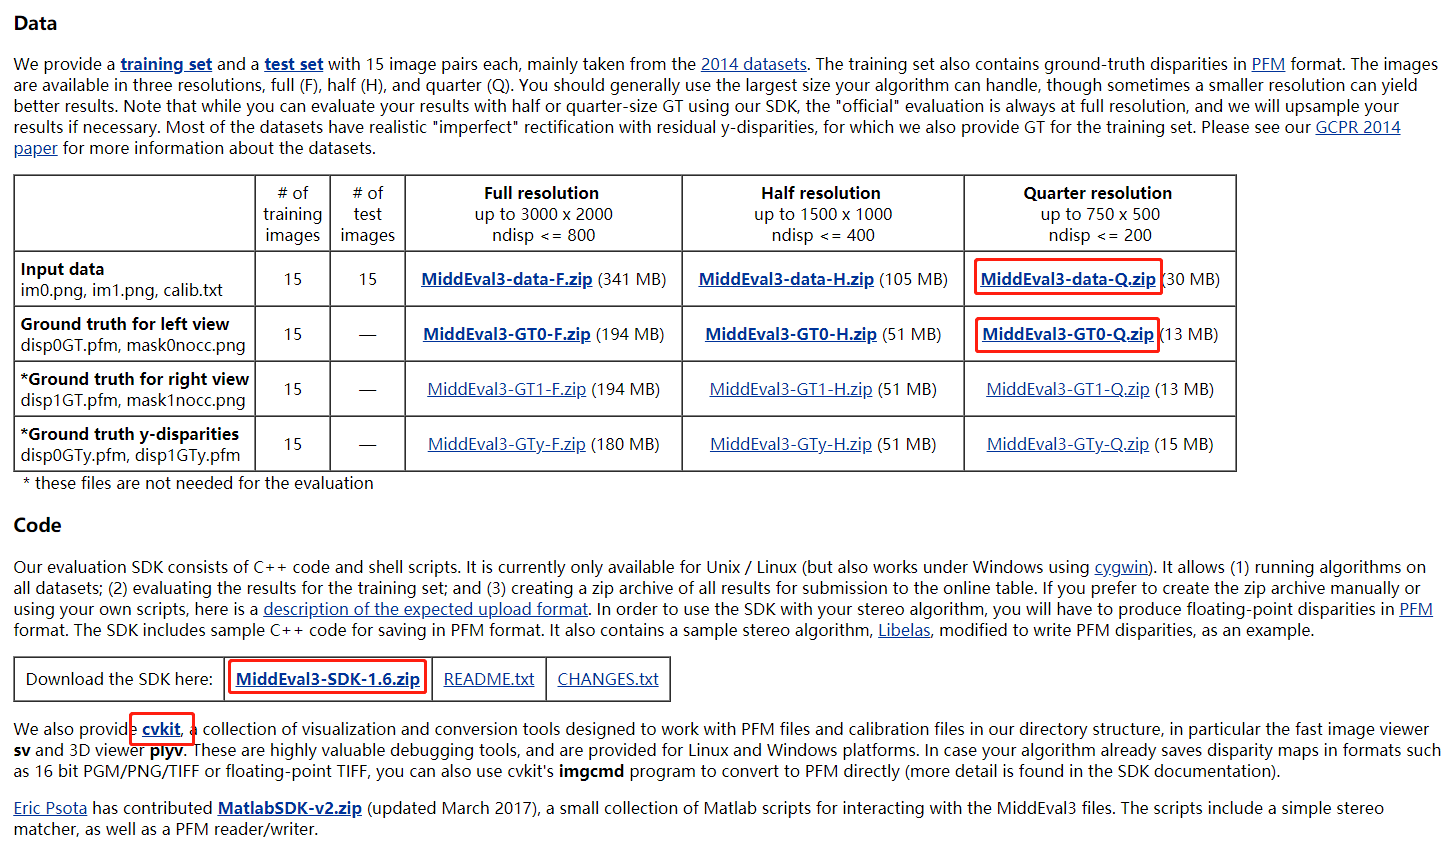The height and width of the screenshot is (846, 1451).
Task: Download MiddEval3-GT0-Q.zip quarter ground truth
Action: [1067, 333]
